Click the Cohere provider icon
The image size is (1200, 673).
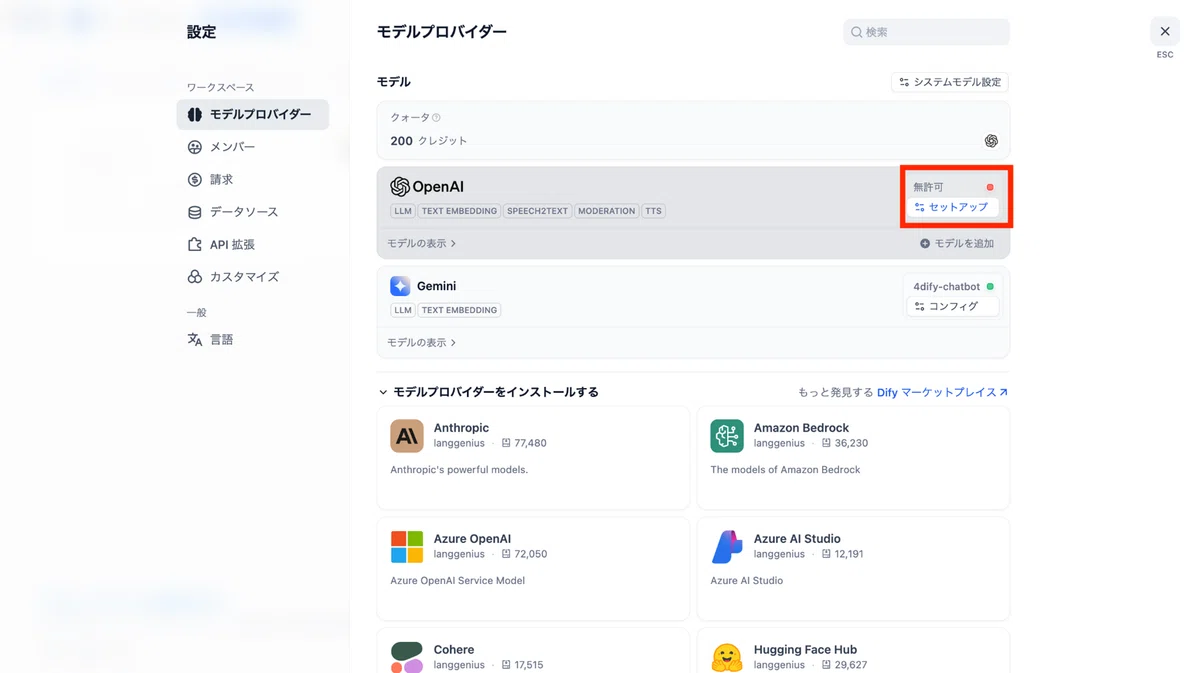(407, 657)
